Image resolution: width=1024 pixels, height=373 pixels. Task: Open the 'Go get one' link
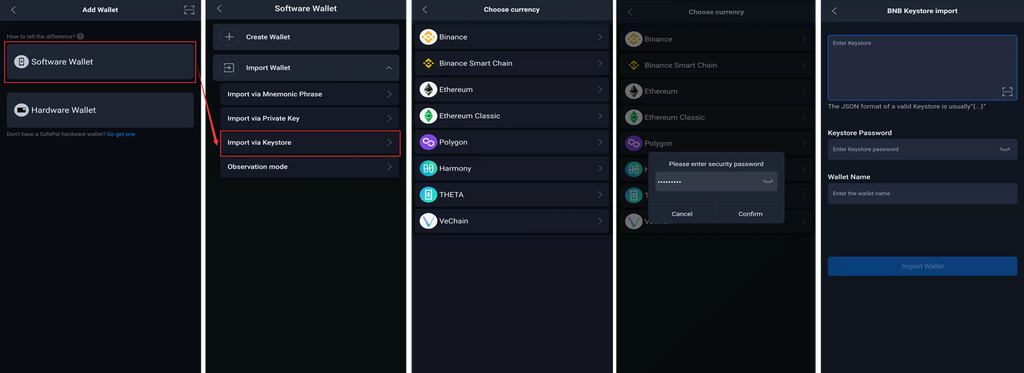coord(121,134)
